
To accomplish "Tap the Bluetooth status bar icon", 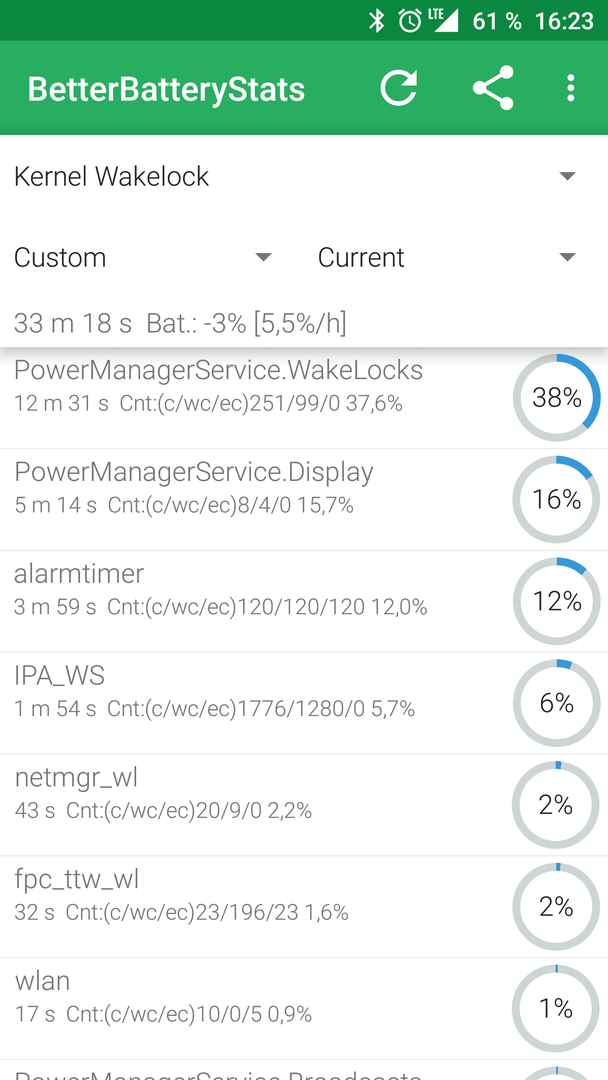I will click(376, 21).
